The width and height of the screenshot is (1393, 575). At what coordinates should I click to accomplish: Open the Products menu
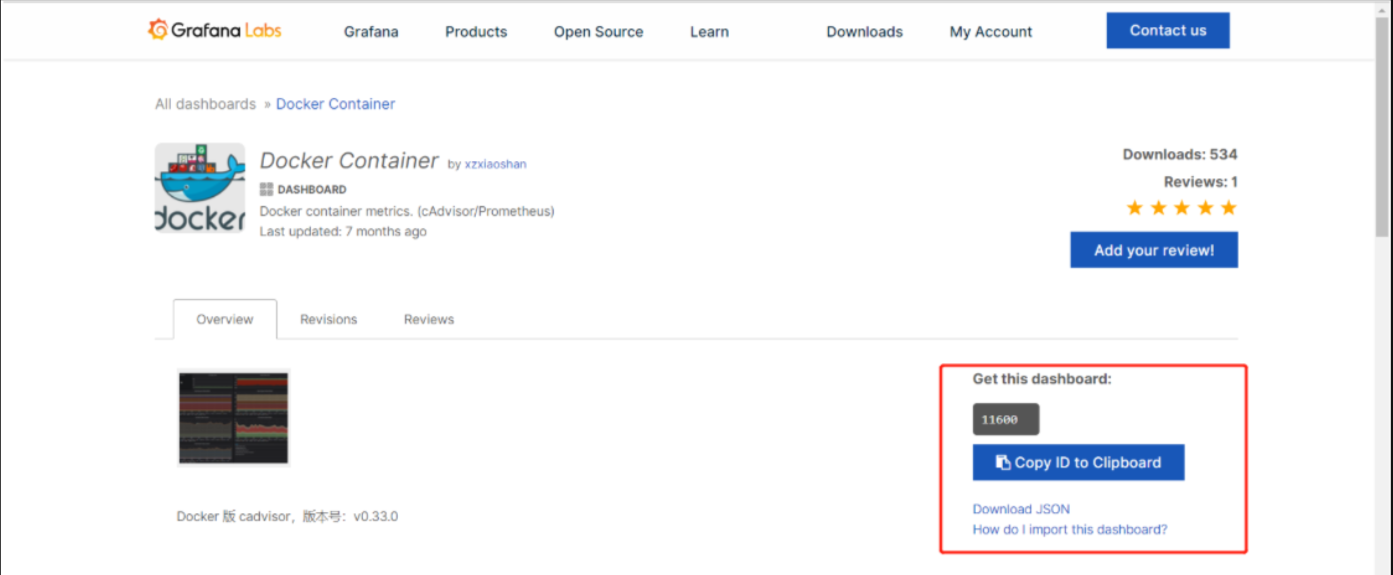coord(476,32)
